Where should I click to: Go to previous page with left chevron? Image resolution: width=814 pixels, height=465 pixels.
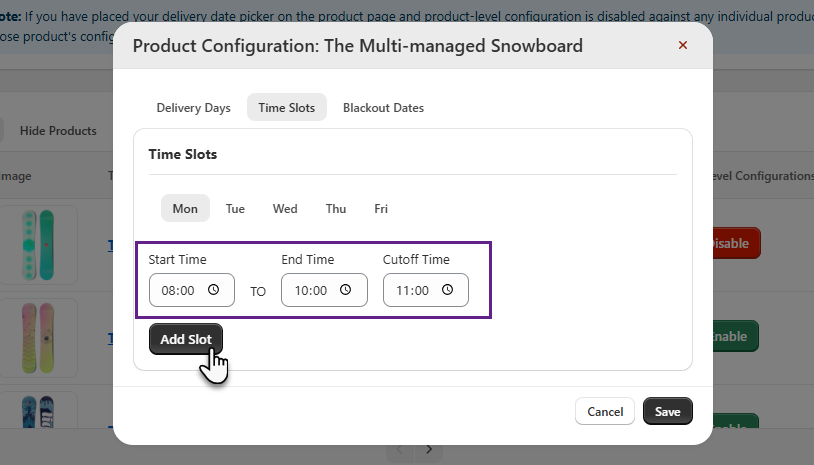pyautogui.click(x=399, y=449)
